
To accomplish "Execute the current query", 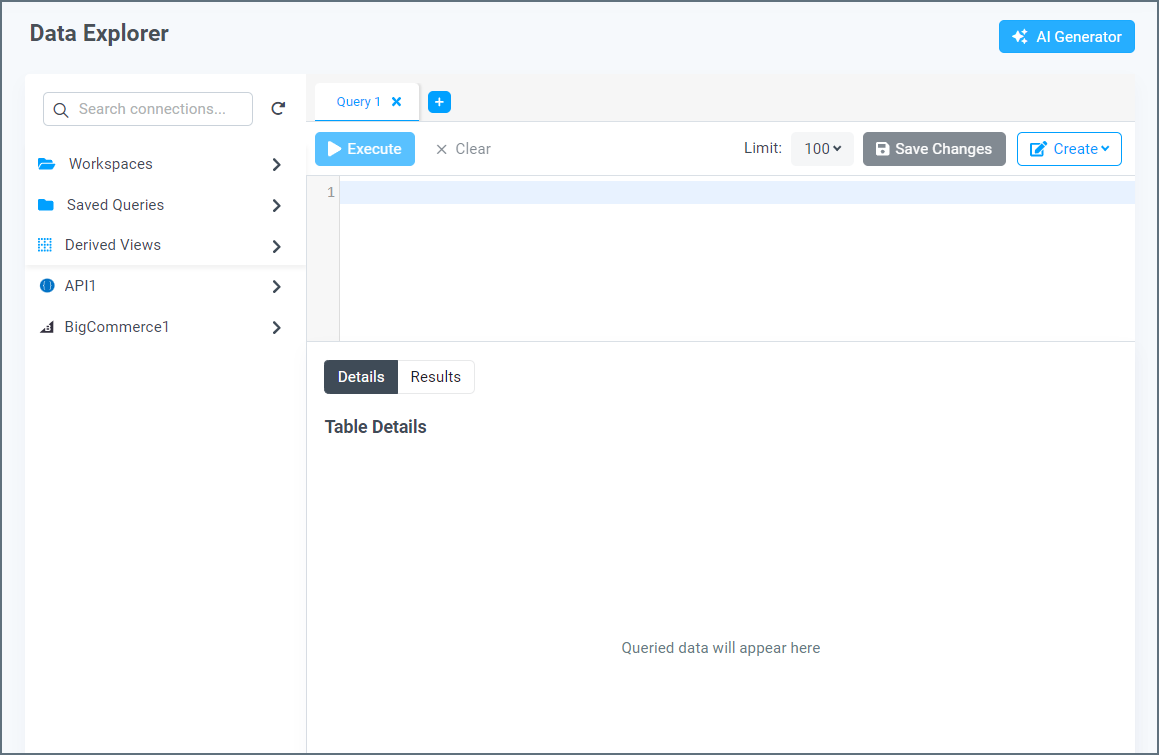I will pos(365,149).
